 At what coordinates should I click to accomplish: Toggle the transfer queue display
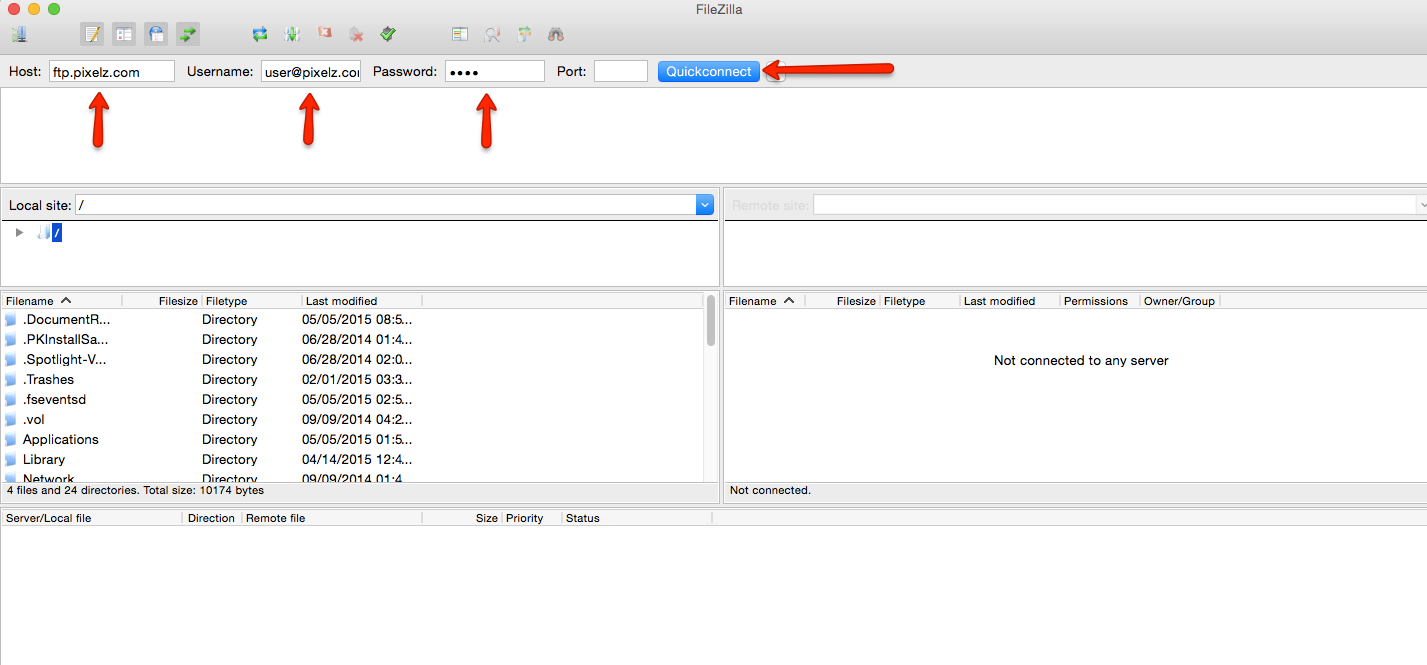(188, 34)
